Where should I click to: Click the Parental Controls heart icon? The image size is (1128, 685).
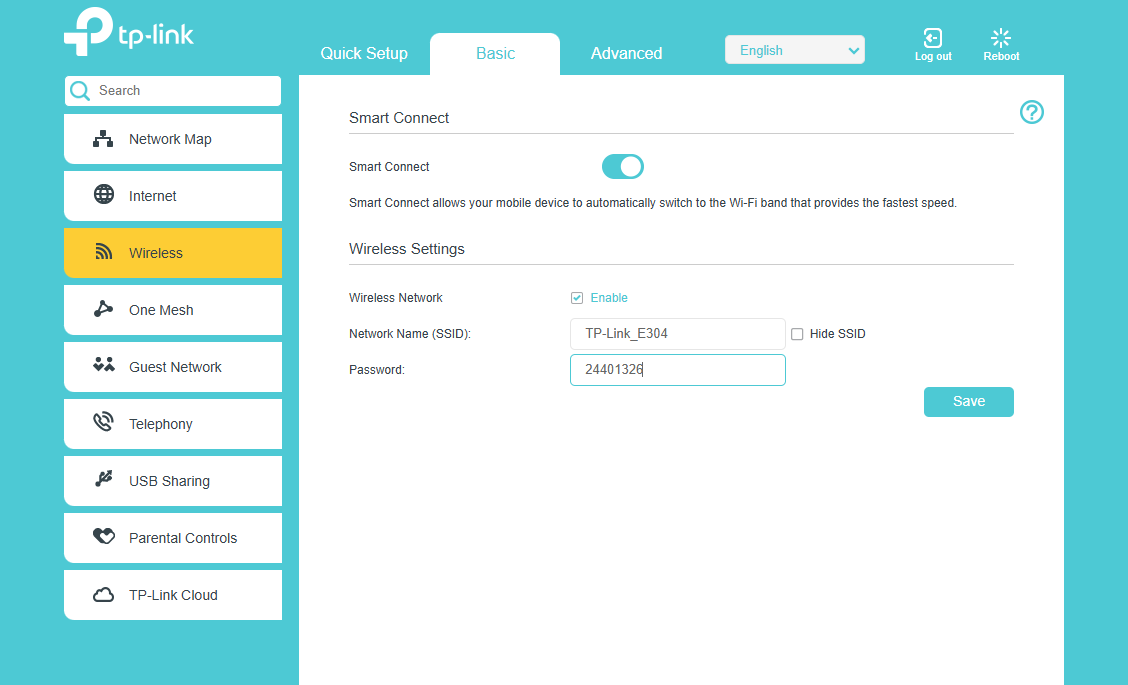[x=103, y=537]
